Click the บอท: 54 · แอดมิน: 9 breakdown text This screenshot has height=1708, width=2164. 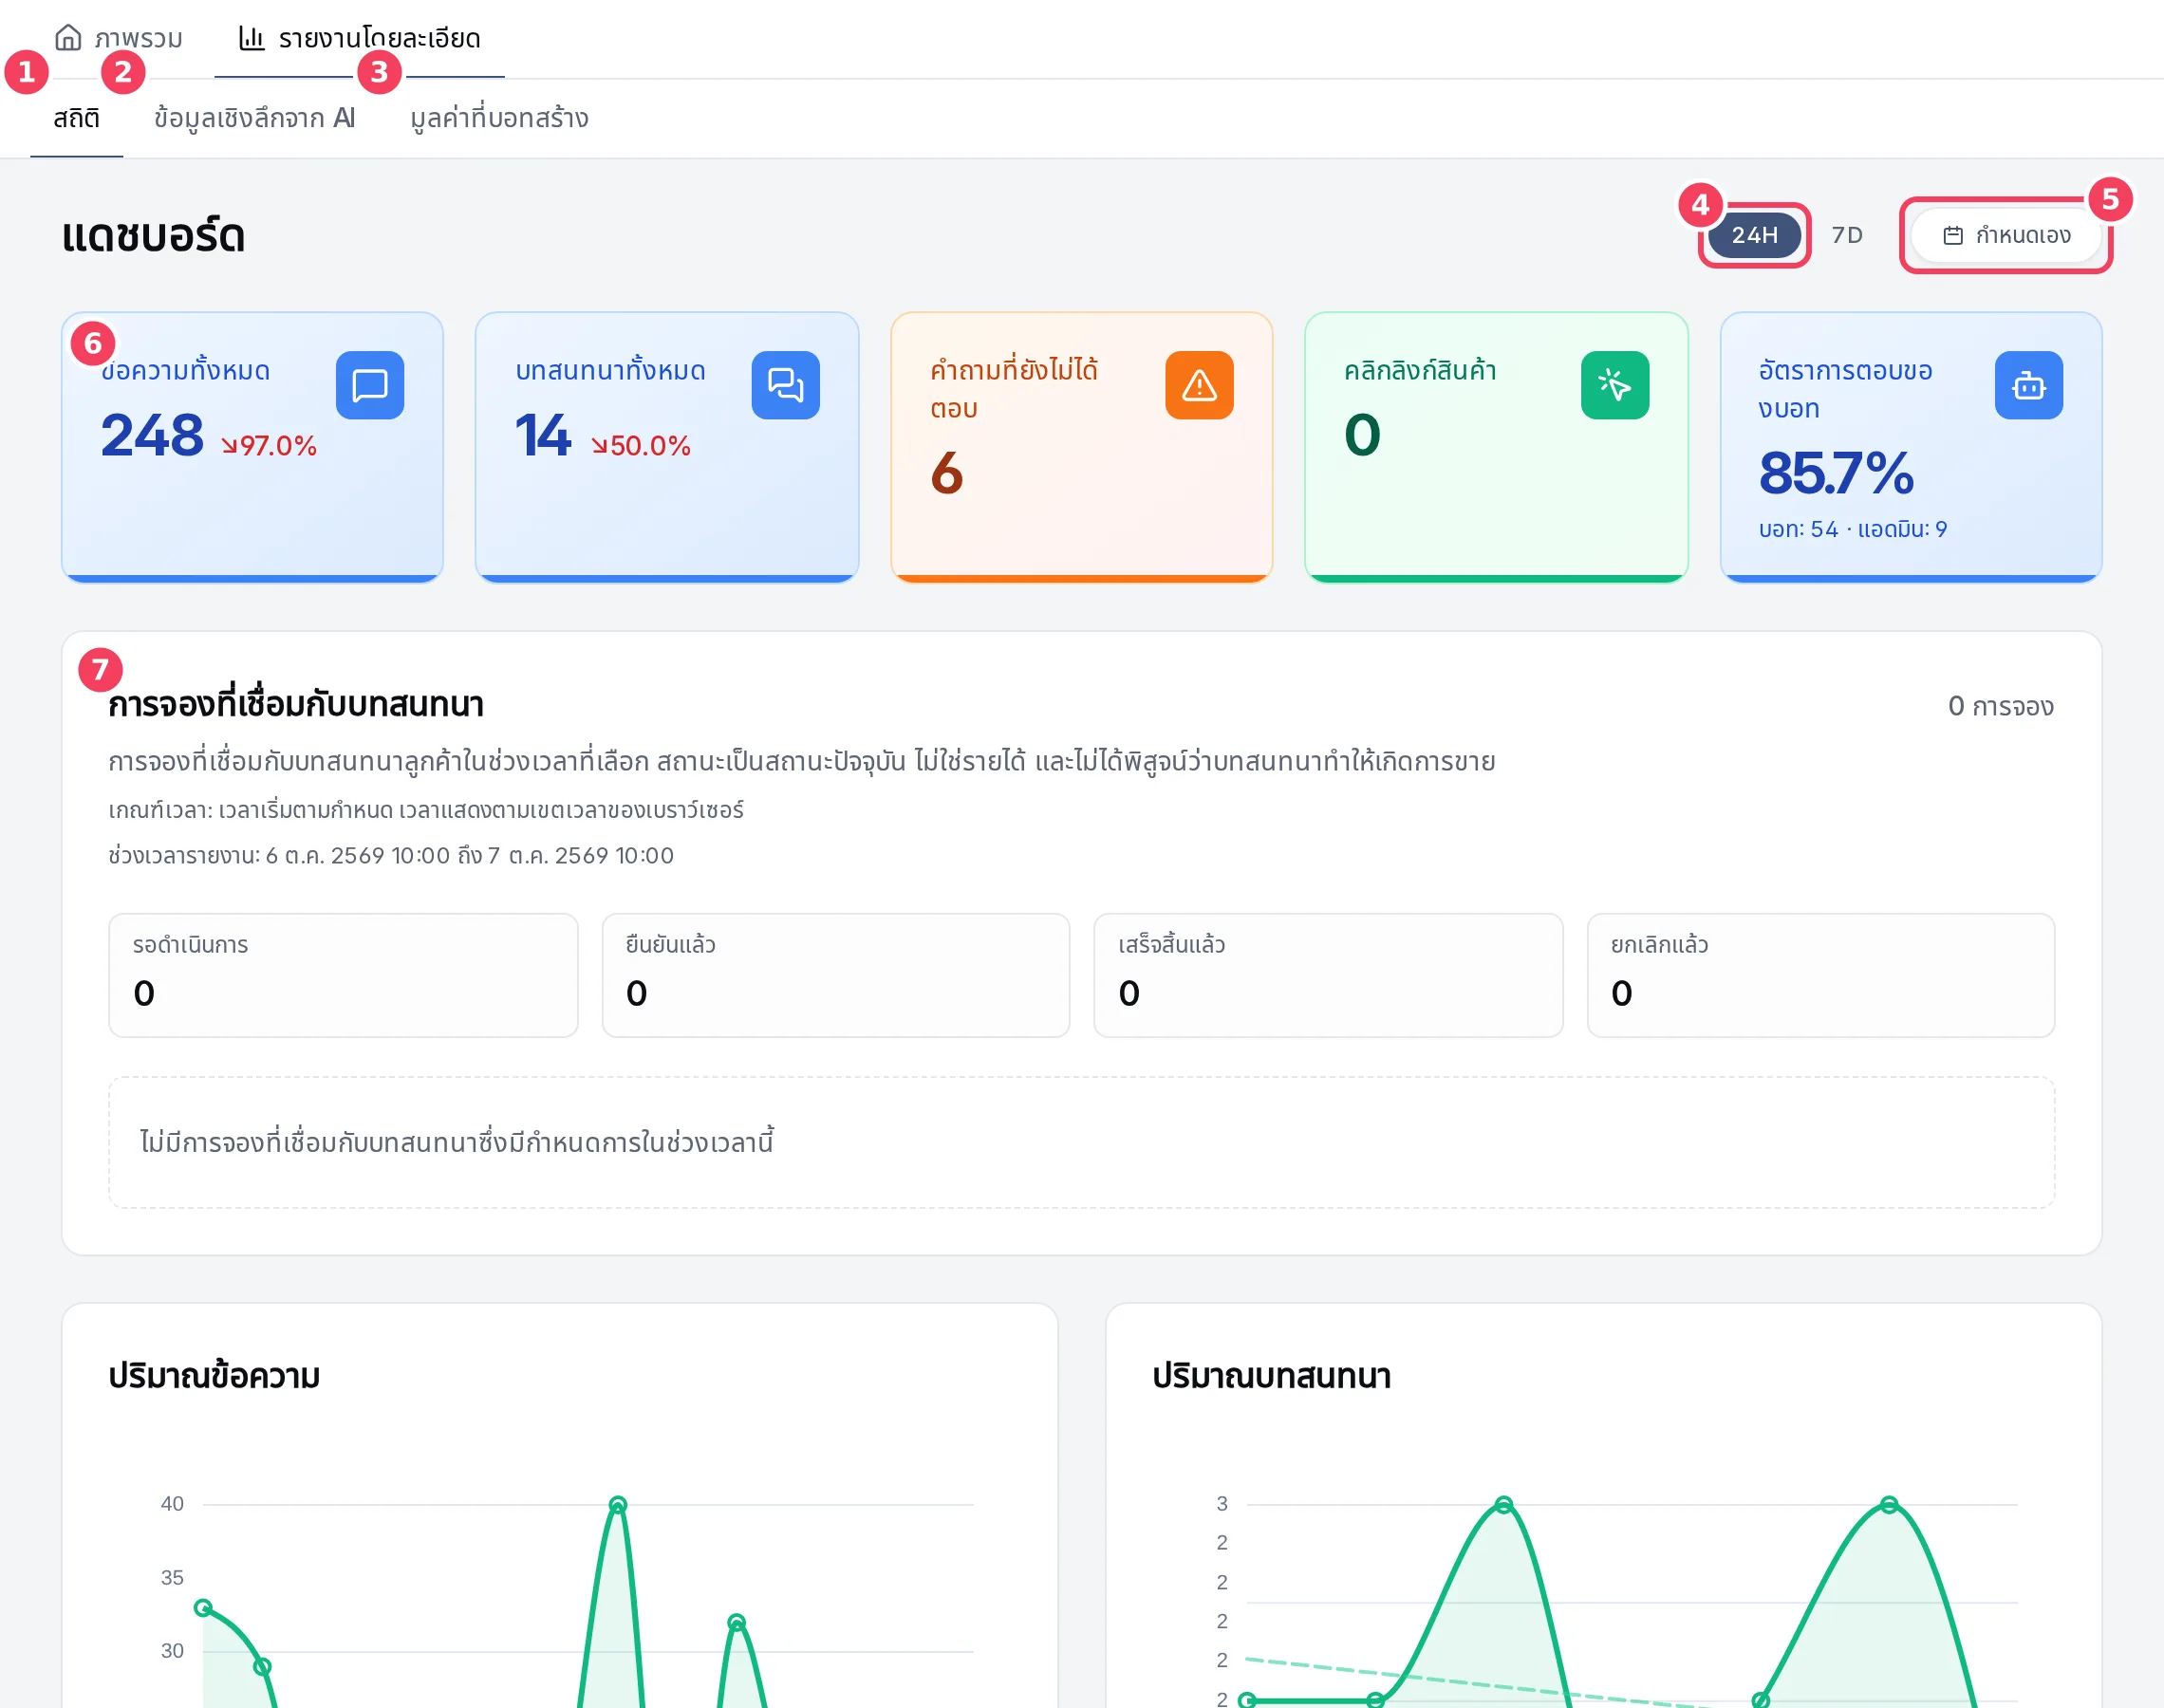pos(1852,529)
